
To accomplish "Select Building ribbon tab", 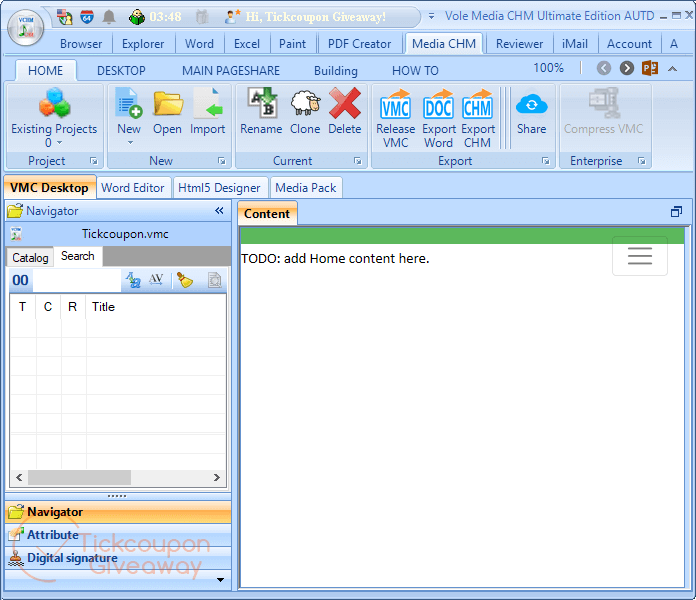I will click(x=336, y=71).
